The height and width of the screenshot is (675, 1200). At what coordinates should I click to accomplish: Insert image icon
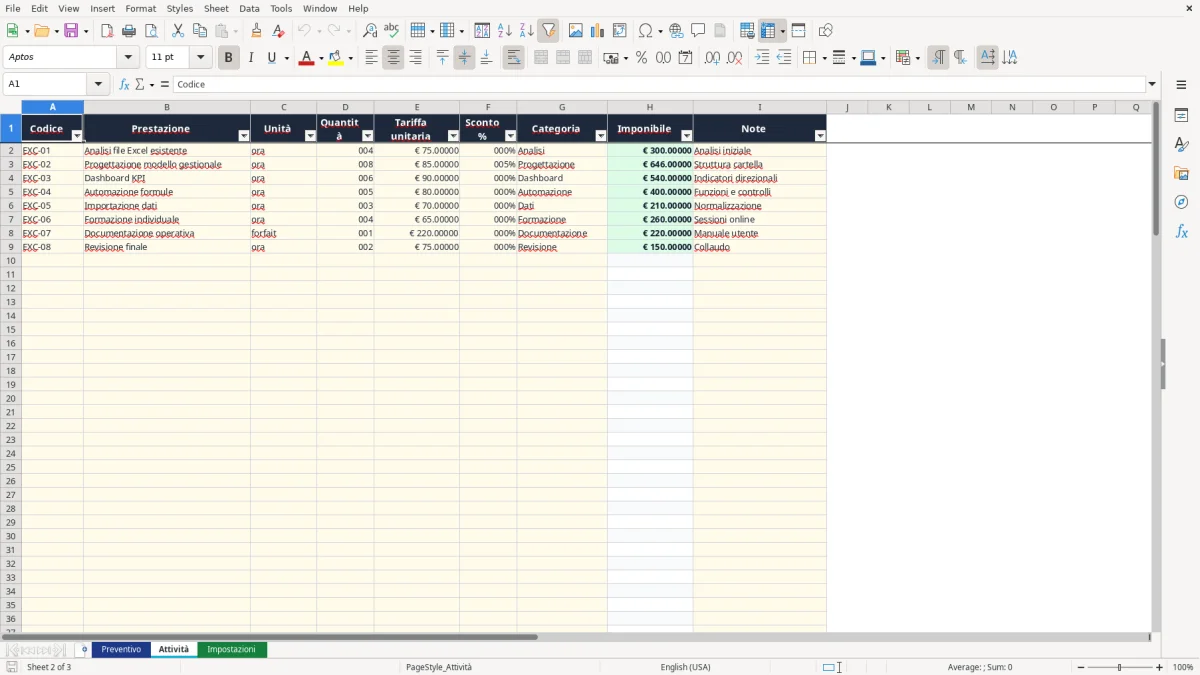(x=576, y=31)
